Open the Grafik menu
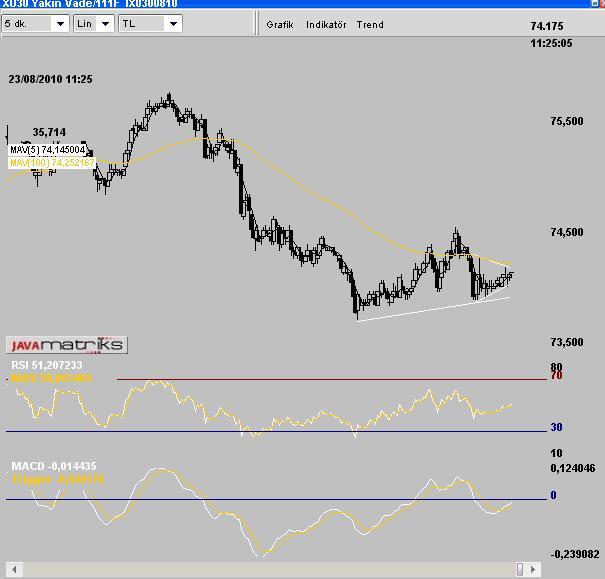The image size is (605, 579). tap(280, 25)
